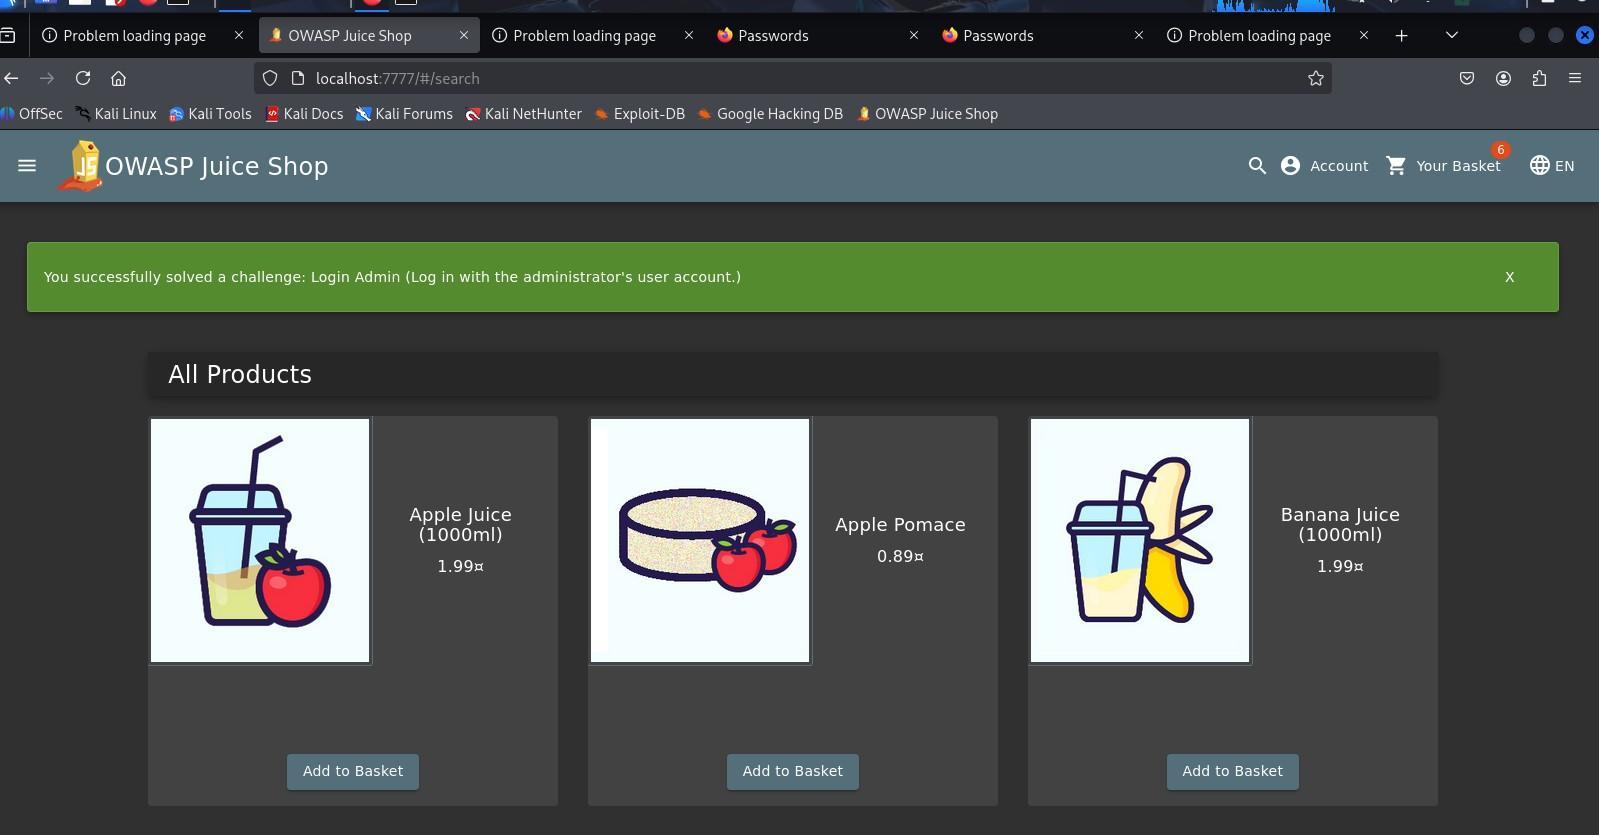The width and height of the screenshot is (1599, 835).
Task: Open Your Basket
Action: click(x=1443, y=166)
